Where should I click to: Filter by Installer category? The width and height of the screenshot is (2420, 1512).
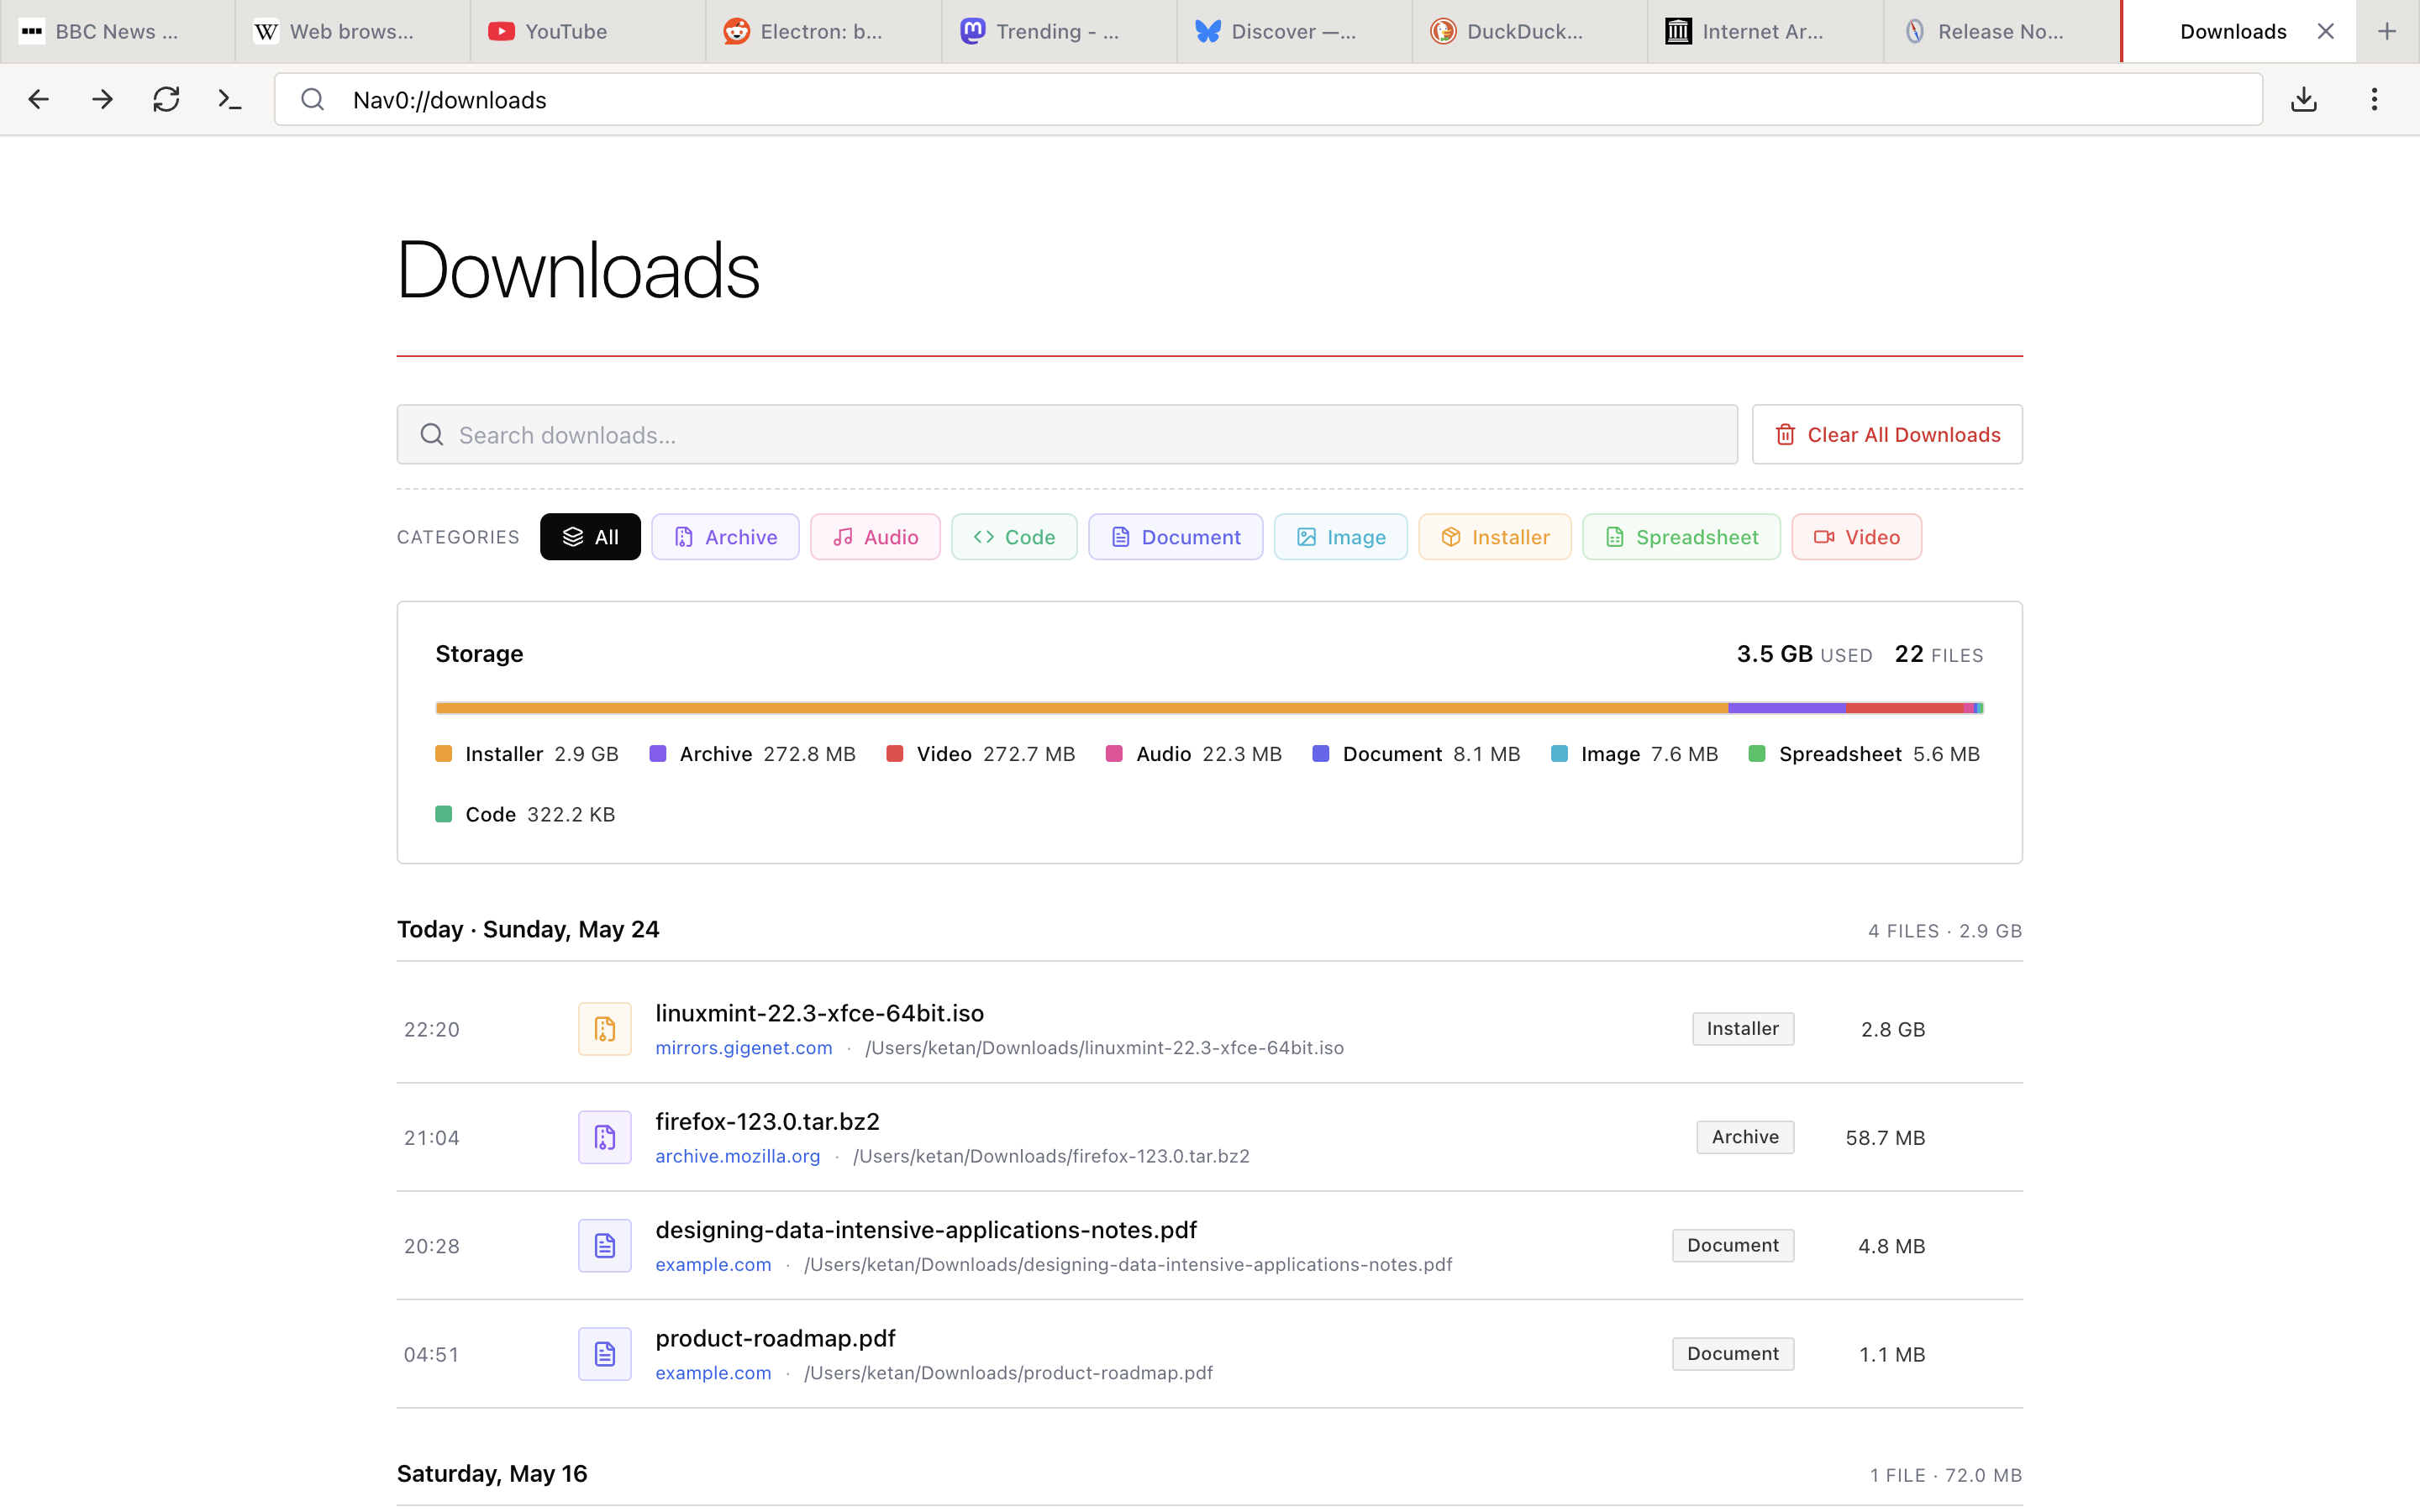1495,537
